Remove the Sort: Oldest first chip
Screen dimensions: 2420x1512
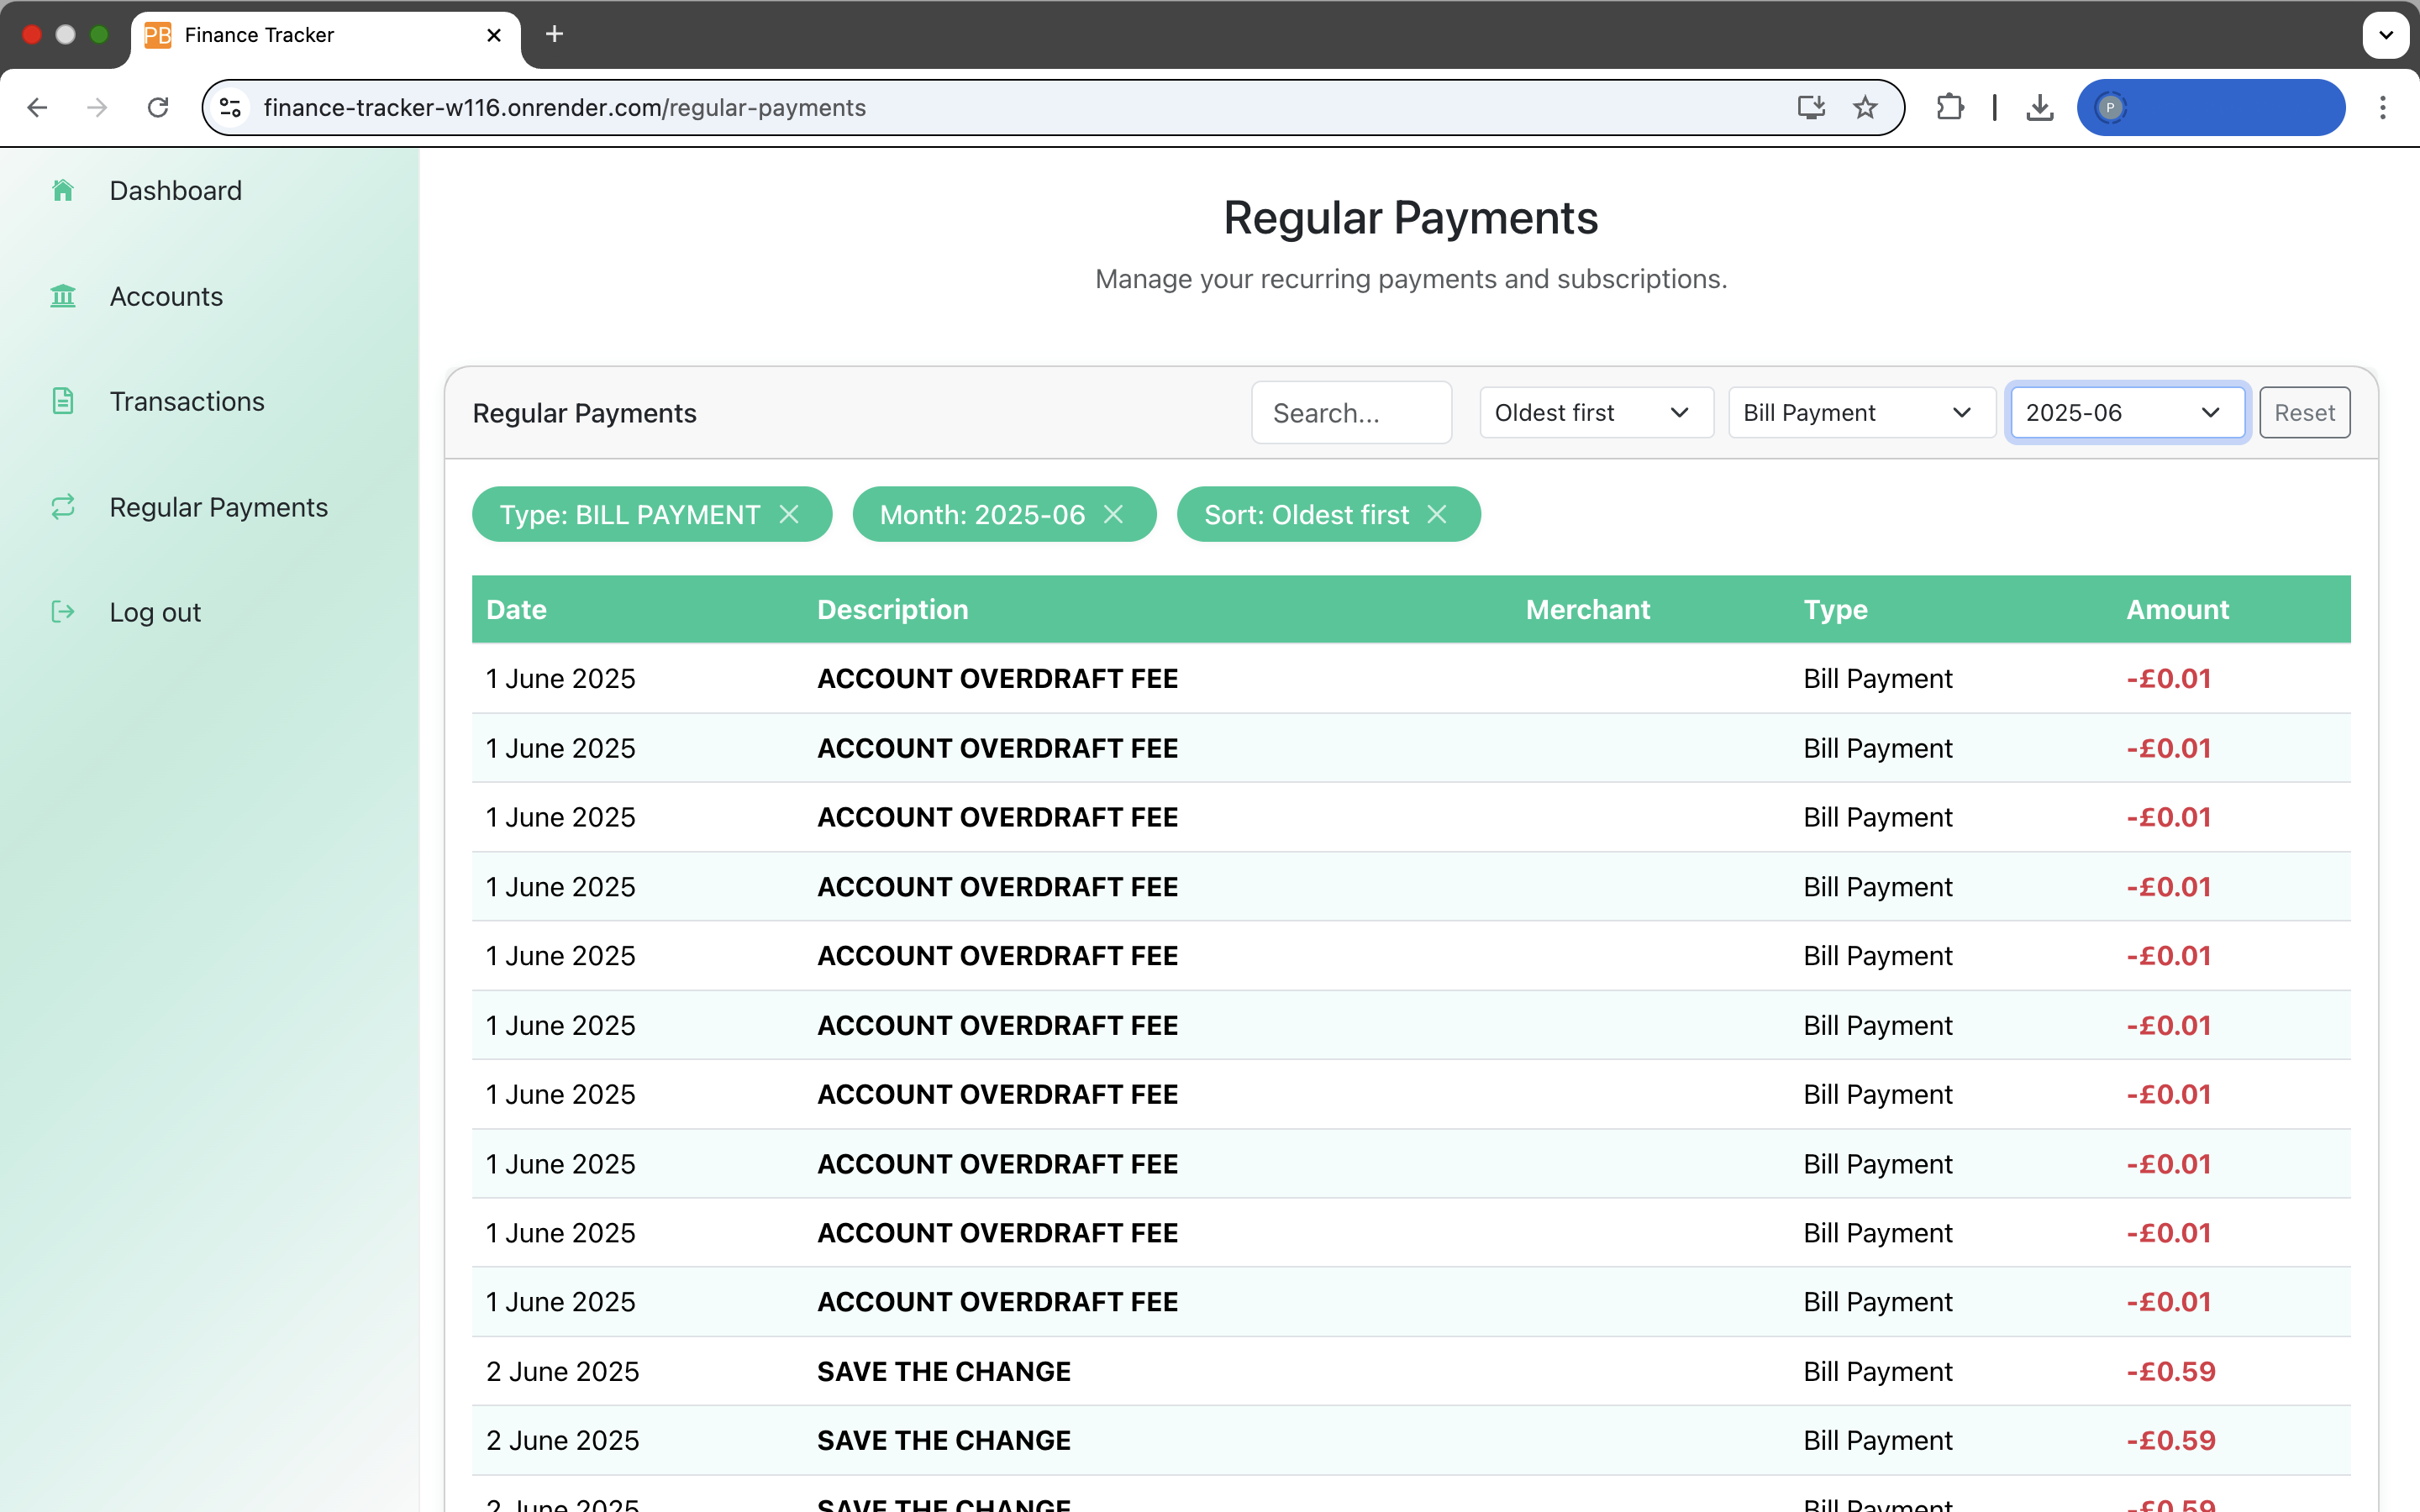(1437, 514)
